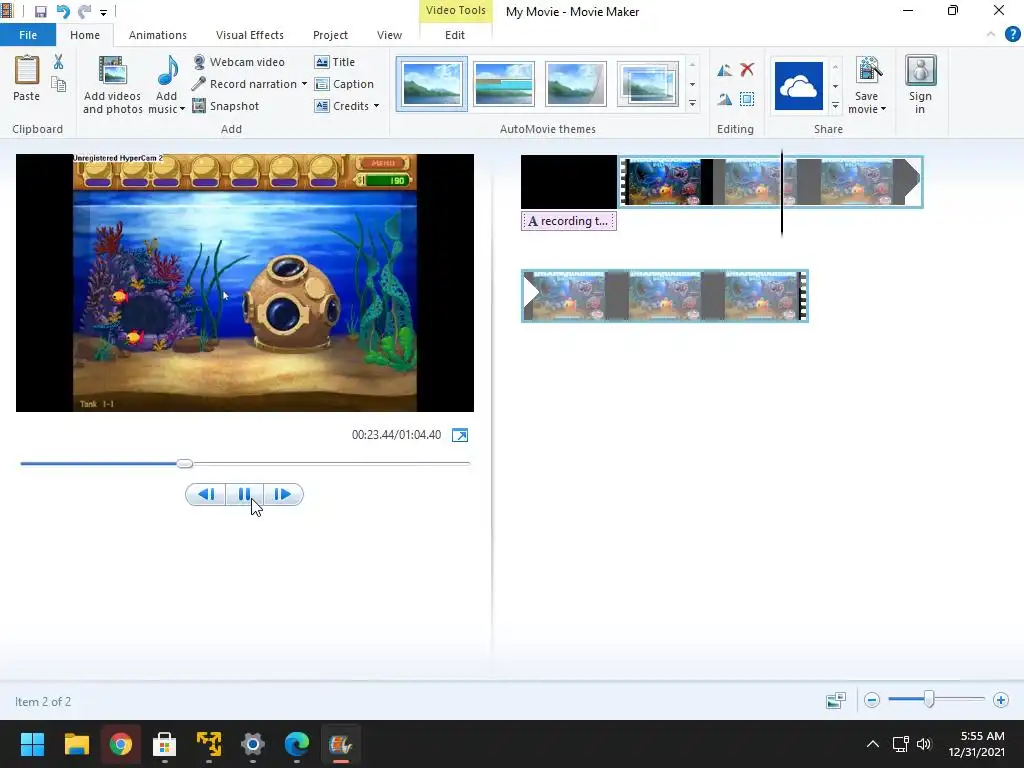Open Add videos and photos
This screenshot has height=768, width=1024.
click(x=112, y=86)
